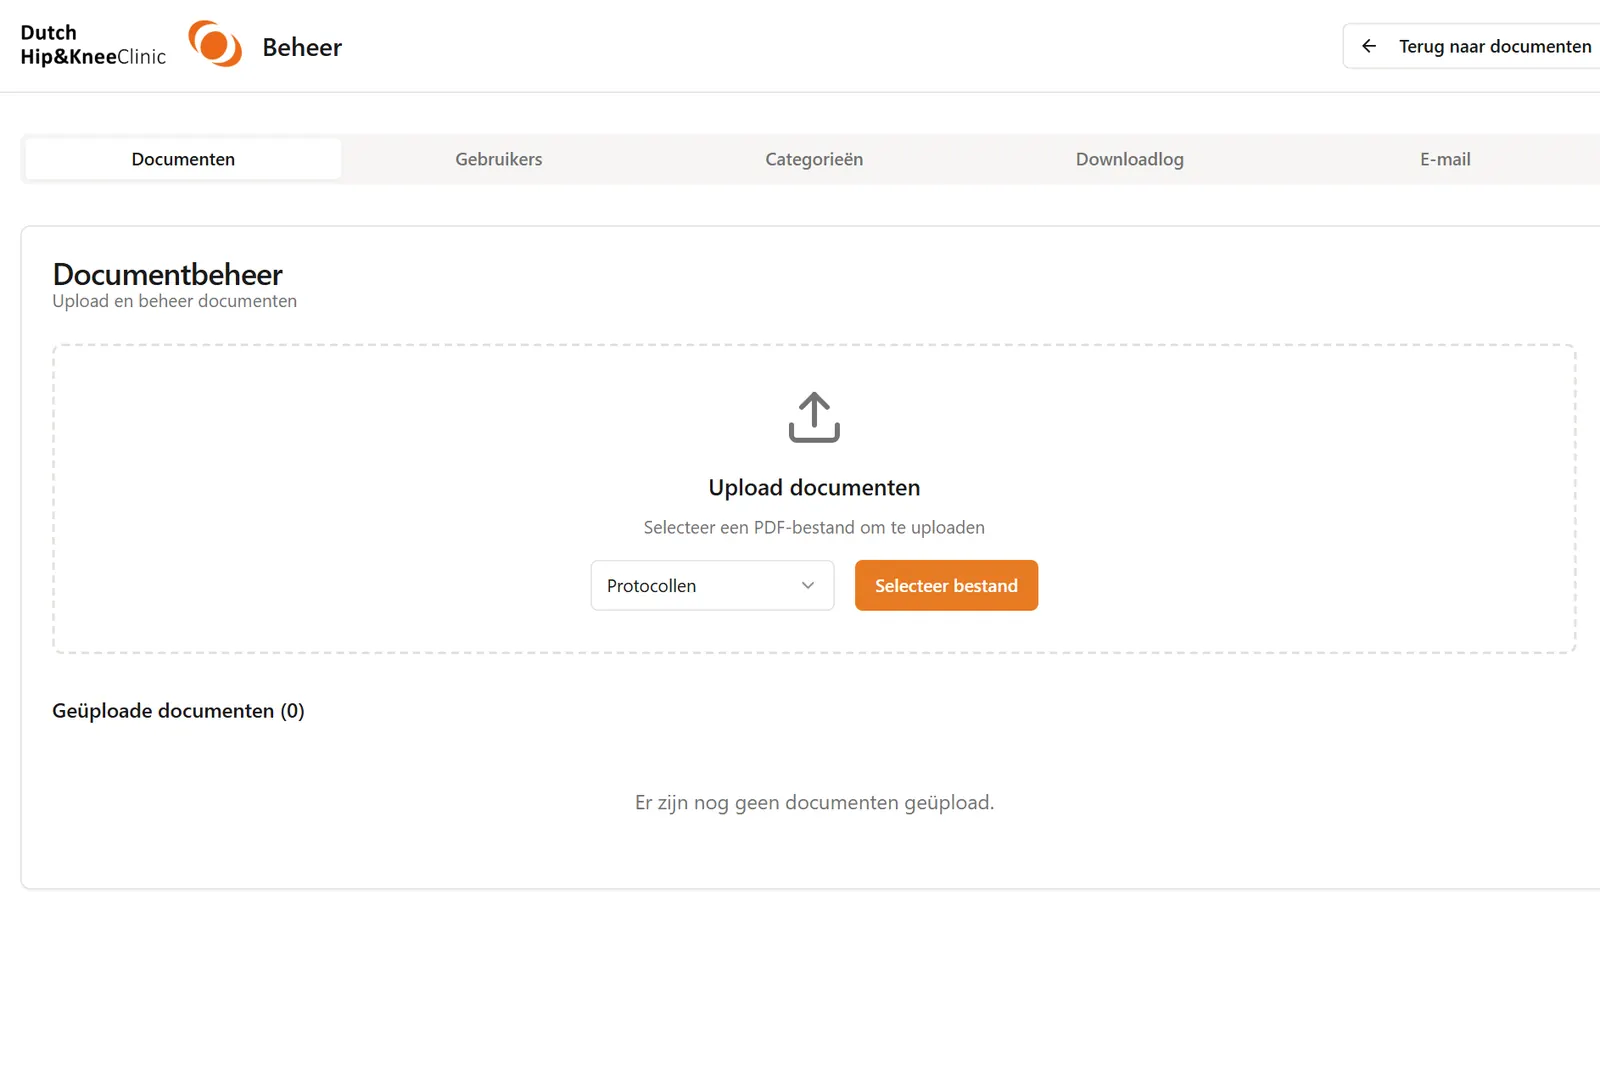Click the Dutch Hip&KneeClinic brand text
Image resolution: width=1600 pixels, height=1085 pixels.
[93, 45]
